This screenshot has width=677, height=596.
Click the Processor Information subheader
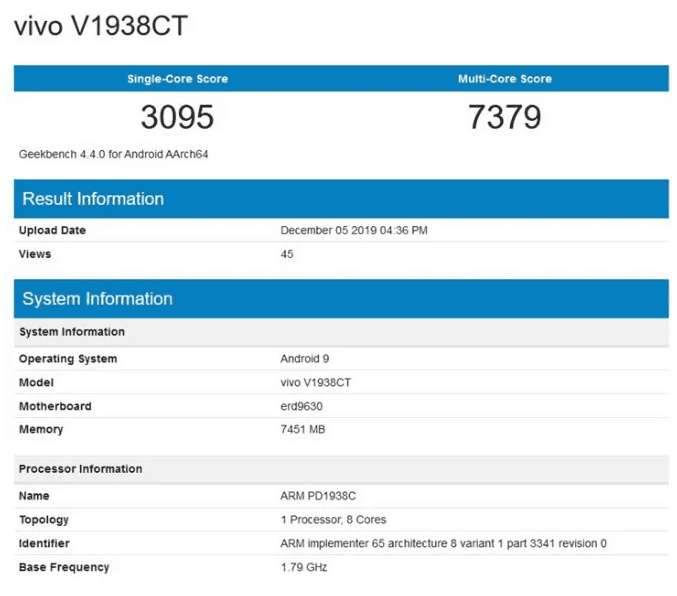[341, 469]
